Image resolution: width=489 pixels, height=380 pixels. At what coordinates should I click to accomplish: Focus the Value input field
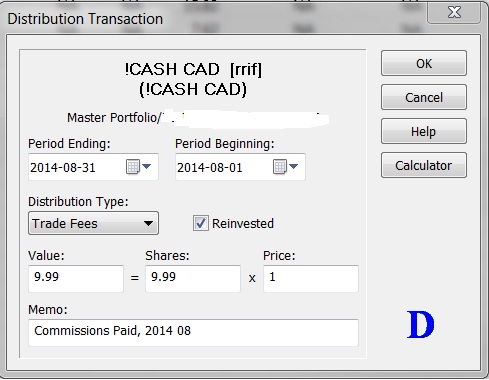tap(76, 279)
